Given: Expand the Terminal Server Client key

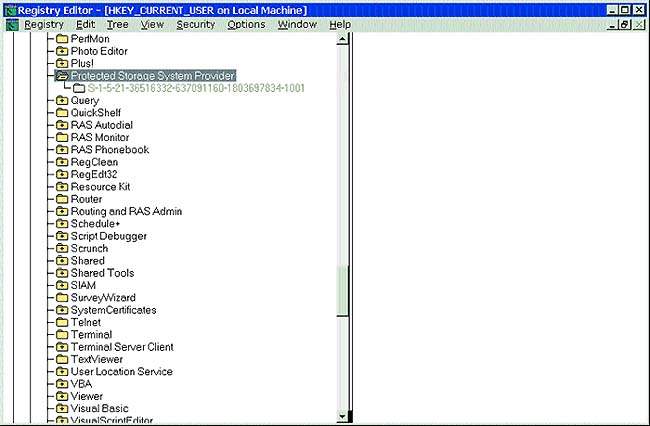Looking at the screenshot, I should 62,347.
